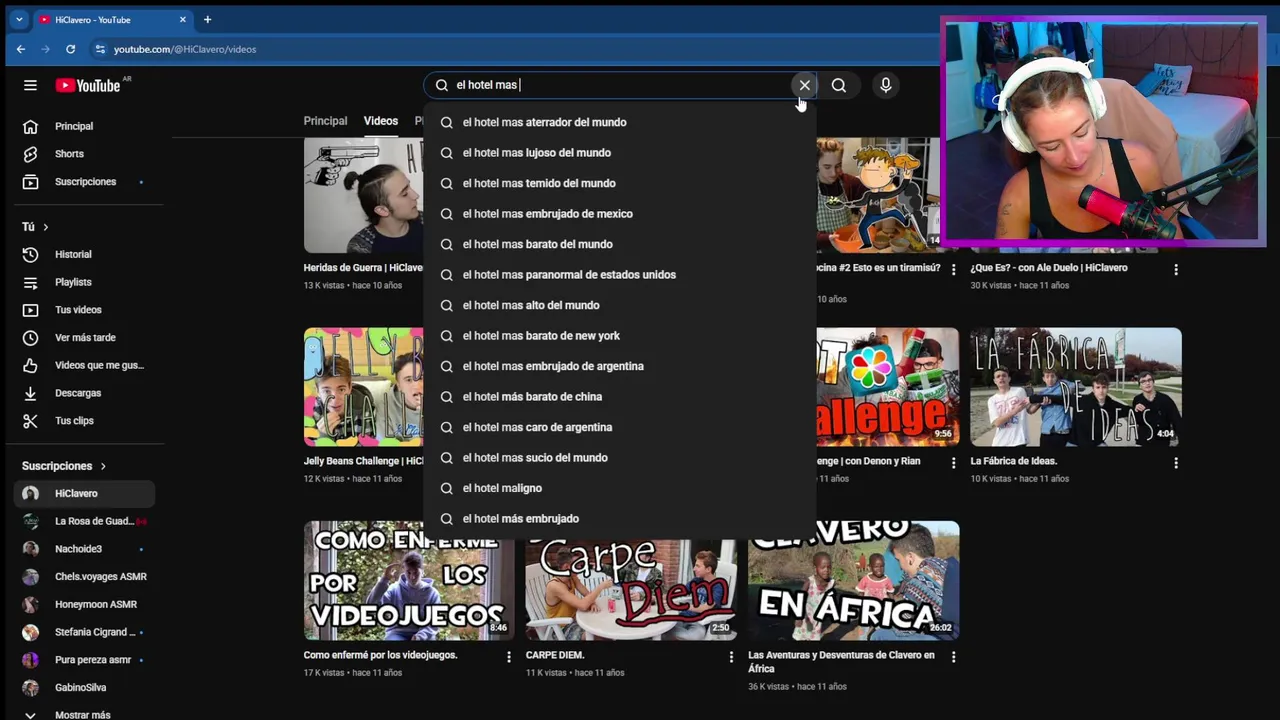Screen dimensions: 1280x720
Task: Select suggestion 'el hotel mas paranormal de estados unidos'
Action: pyautogui.click(x=620, y=275)
